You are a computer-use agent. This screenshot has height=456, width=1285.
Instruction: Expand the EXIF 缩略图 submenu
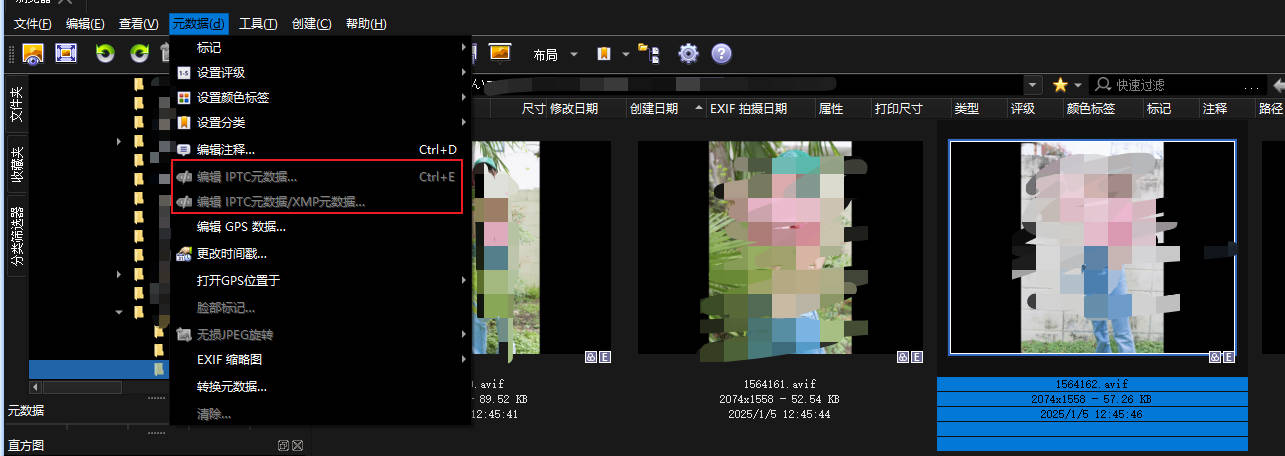[x=320, y=359]
